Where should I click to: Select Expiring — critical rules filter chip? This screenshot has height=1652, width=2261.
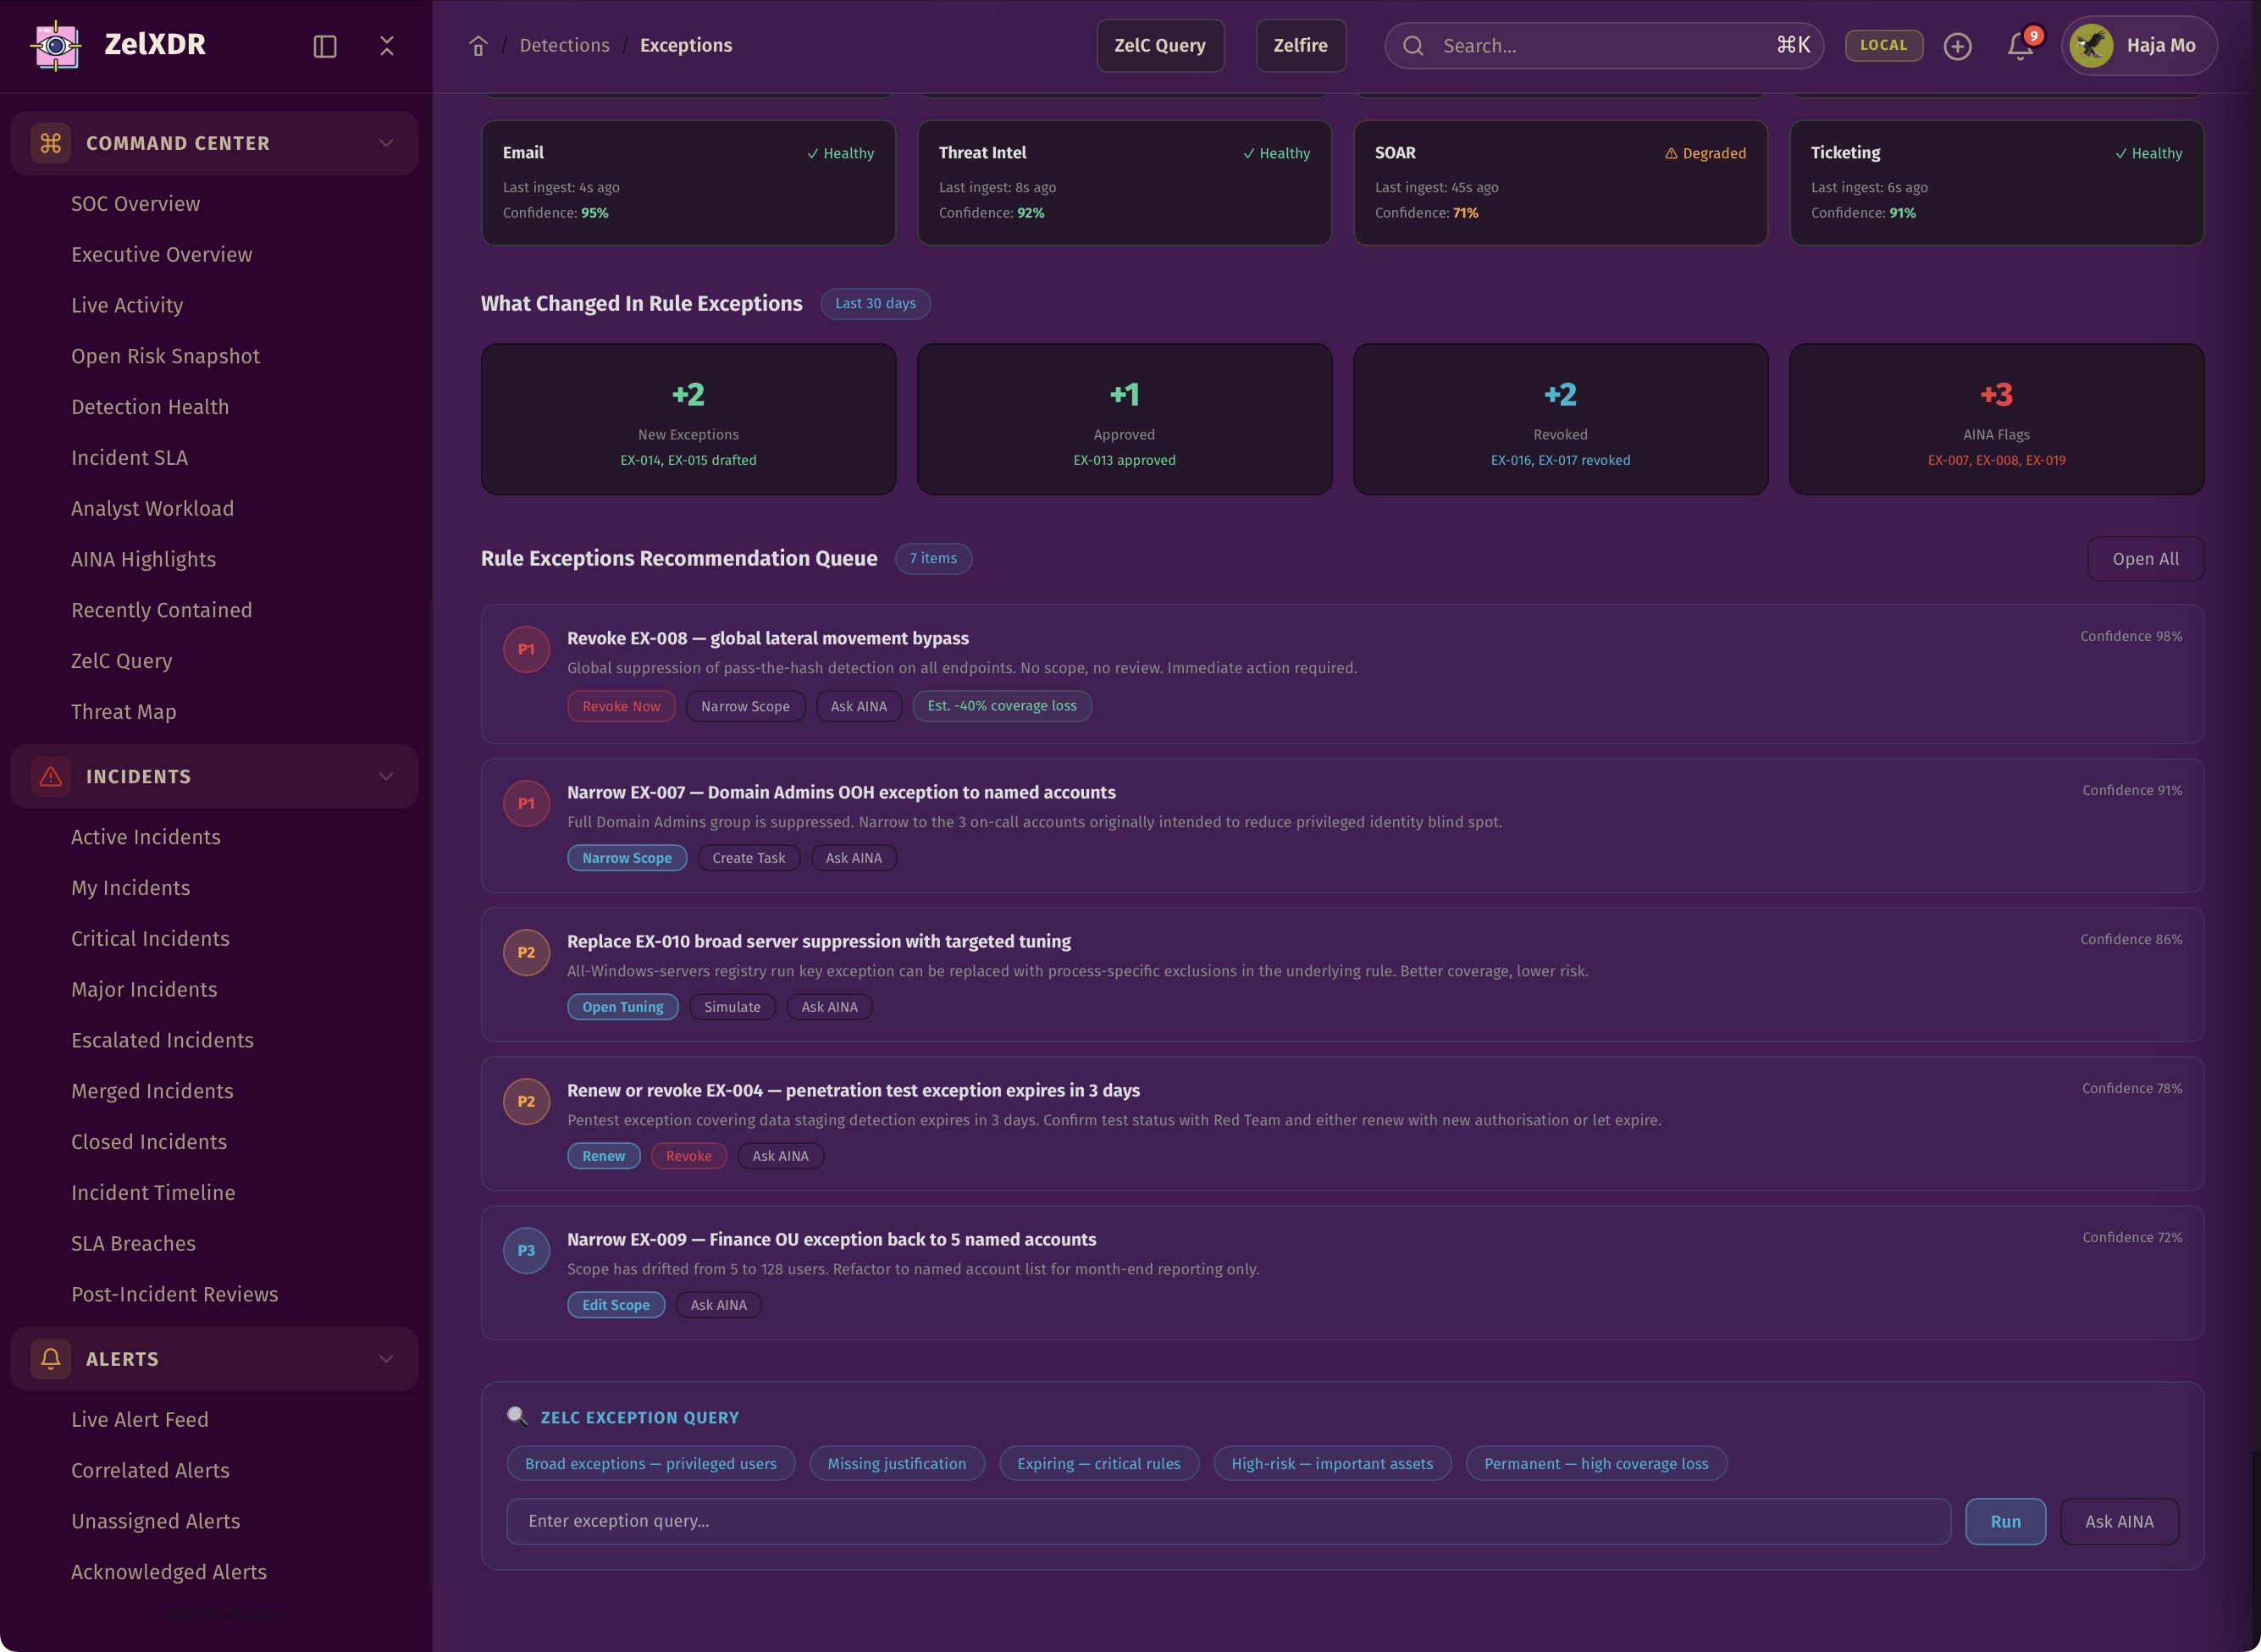1098,1463
